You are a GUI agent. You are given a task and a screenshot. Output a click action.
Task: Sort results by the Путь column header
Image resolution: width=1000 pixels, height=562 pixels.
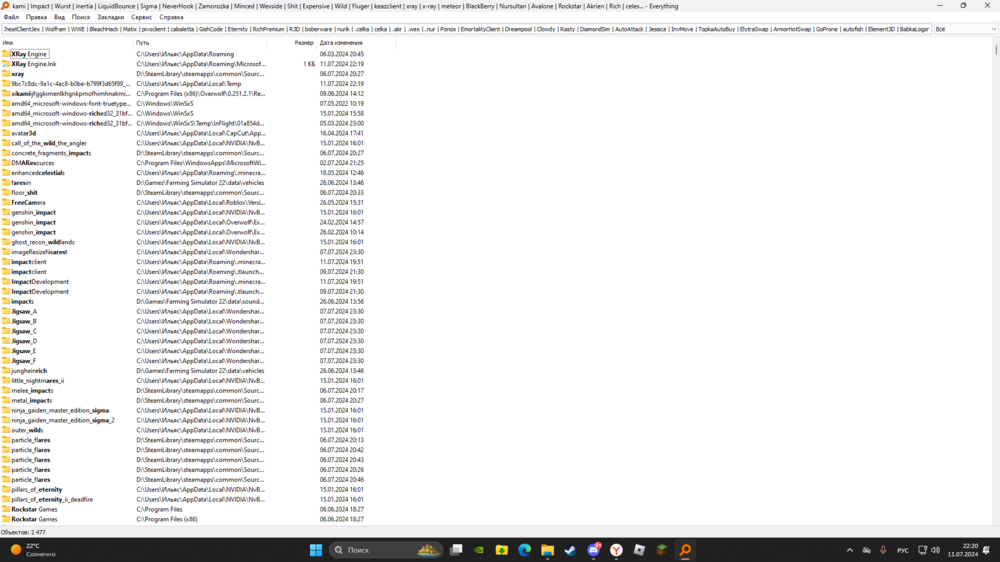200,43
